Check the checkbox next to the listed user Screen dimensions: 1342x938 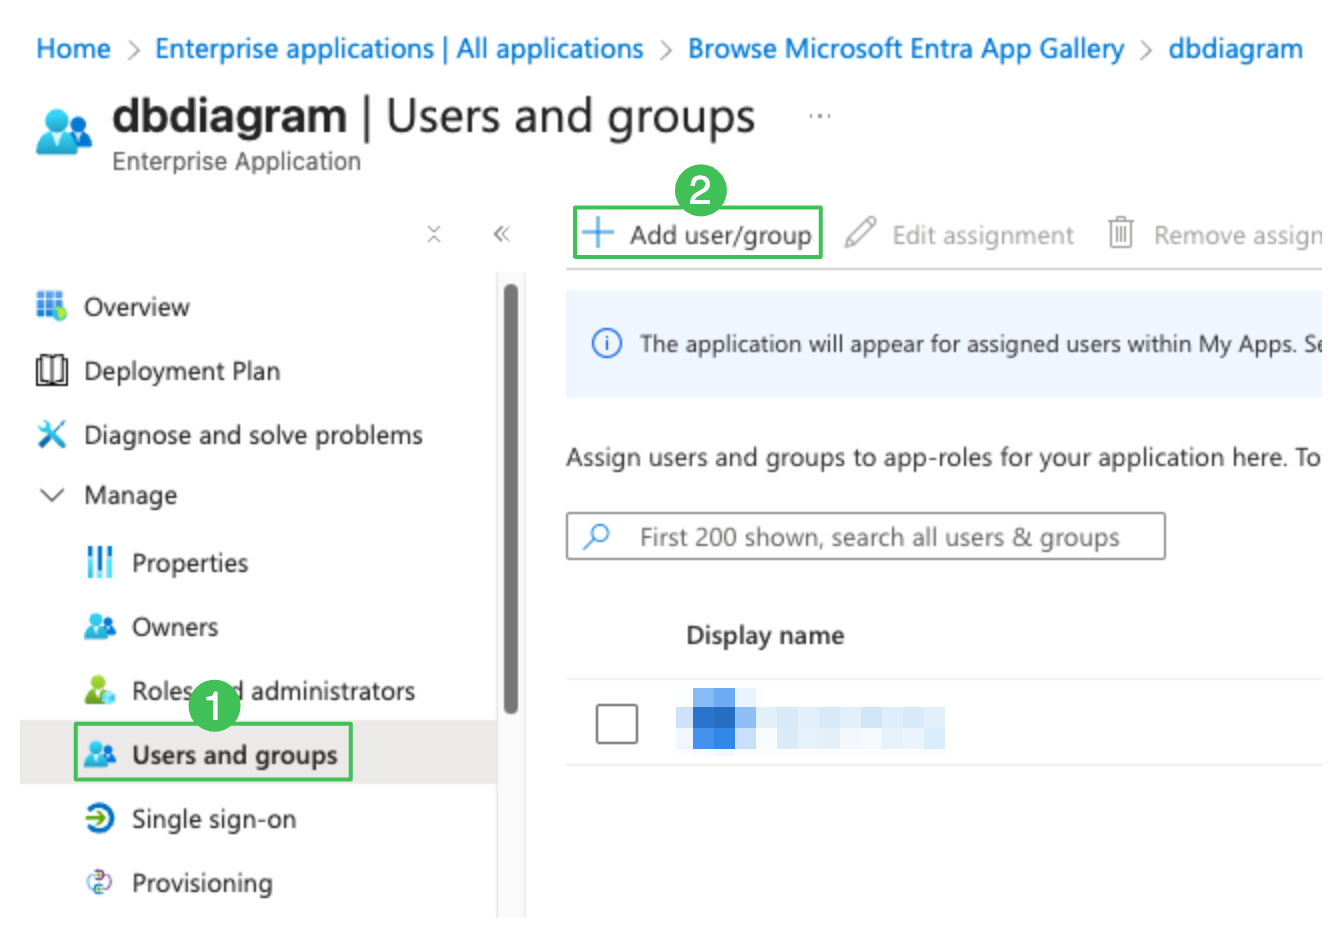click(x=617, y=723)
